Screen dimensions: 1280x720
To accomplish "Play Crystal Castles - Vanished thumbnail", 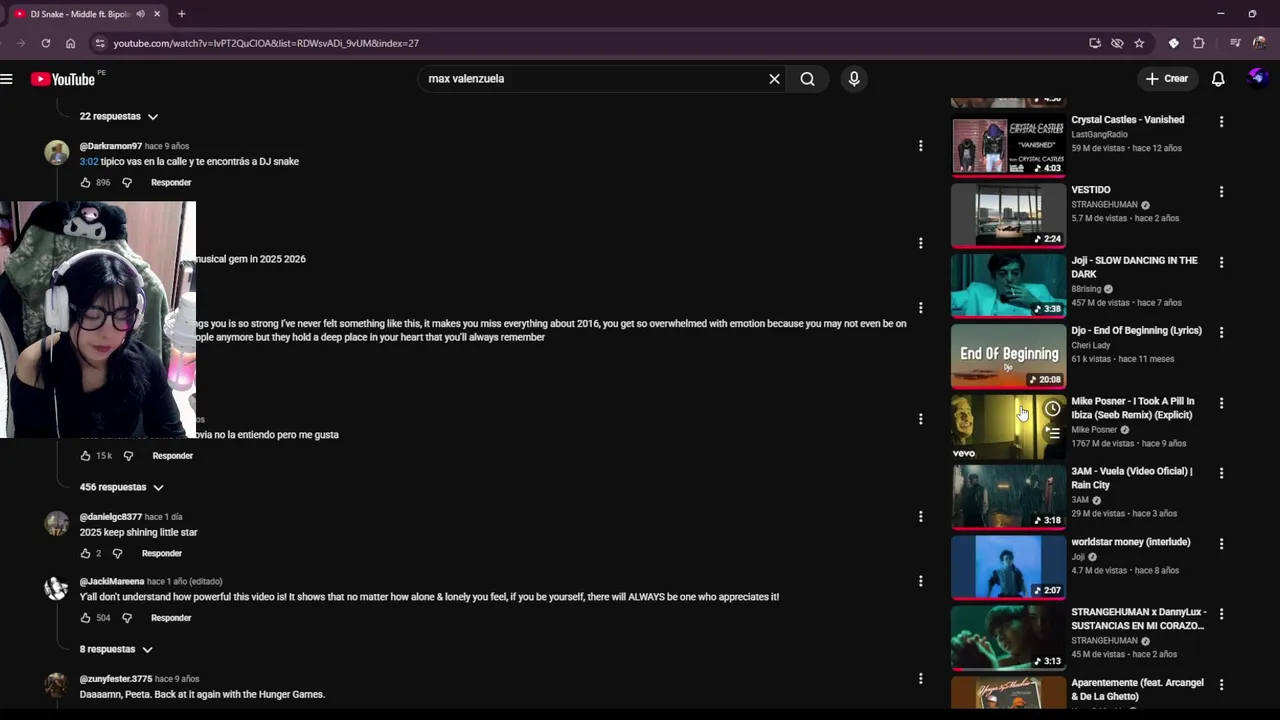I will [x=1008, y=145].
